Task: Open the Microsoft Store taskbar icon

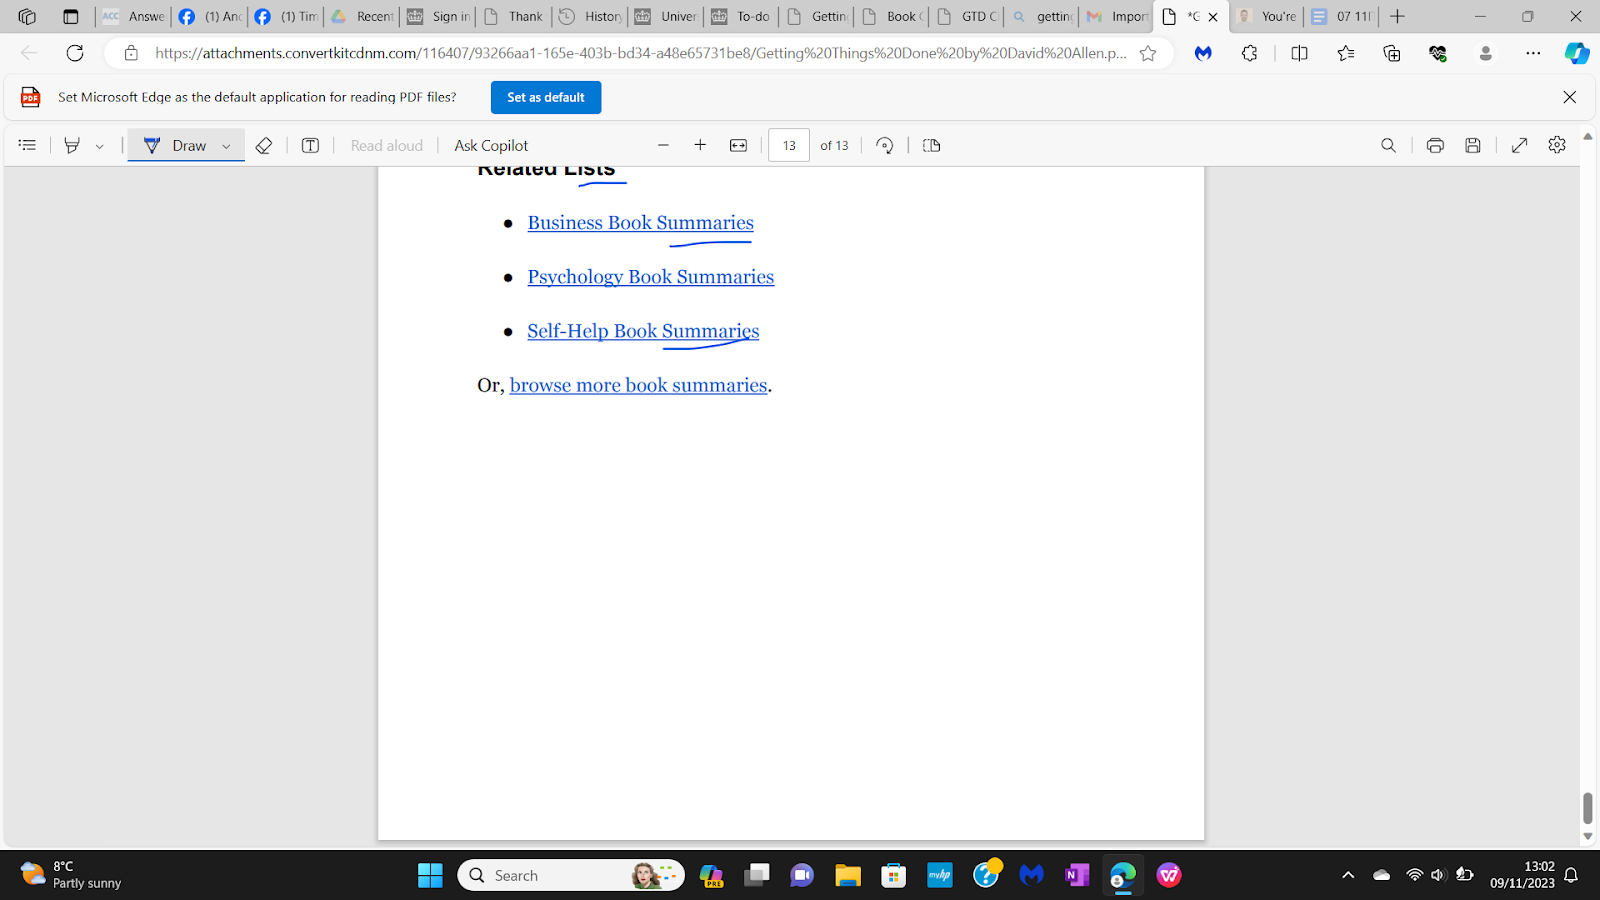Action: click(894, 875)
